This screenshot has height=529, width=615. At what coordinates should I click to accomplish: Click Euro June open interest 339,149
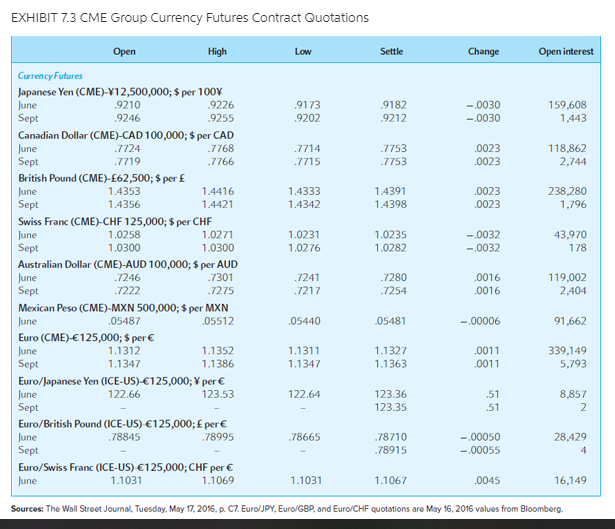point(568,351)
